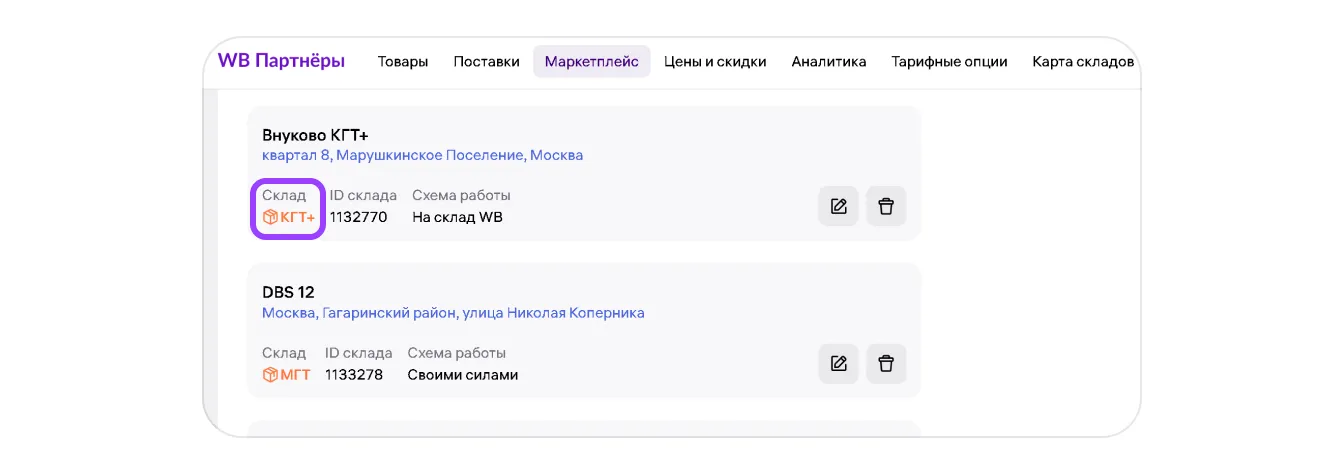Switch to the Поставки tab
The image size is (1344, 474).
click(x=486, y=62)
